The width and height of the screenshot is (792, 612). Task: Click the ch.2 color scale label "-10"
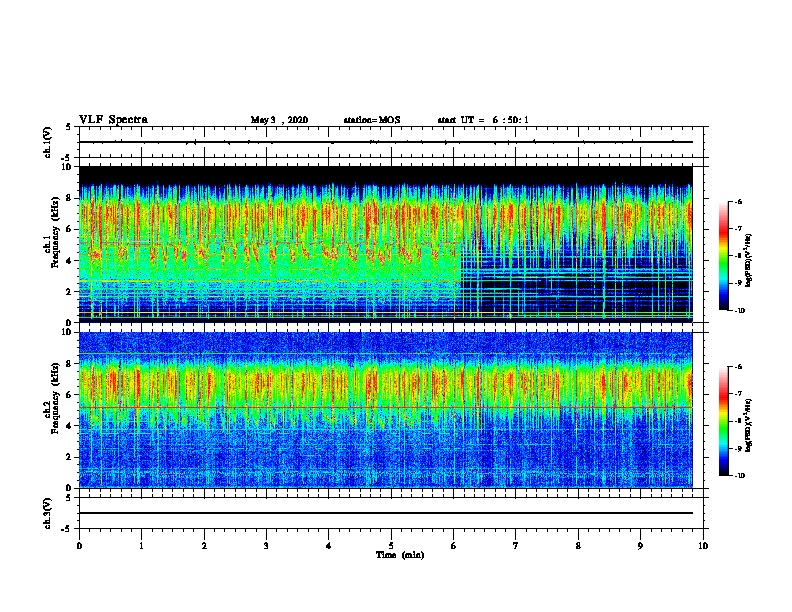739,476
